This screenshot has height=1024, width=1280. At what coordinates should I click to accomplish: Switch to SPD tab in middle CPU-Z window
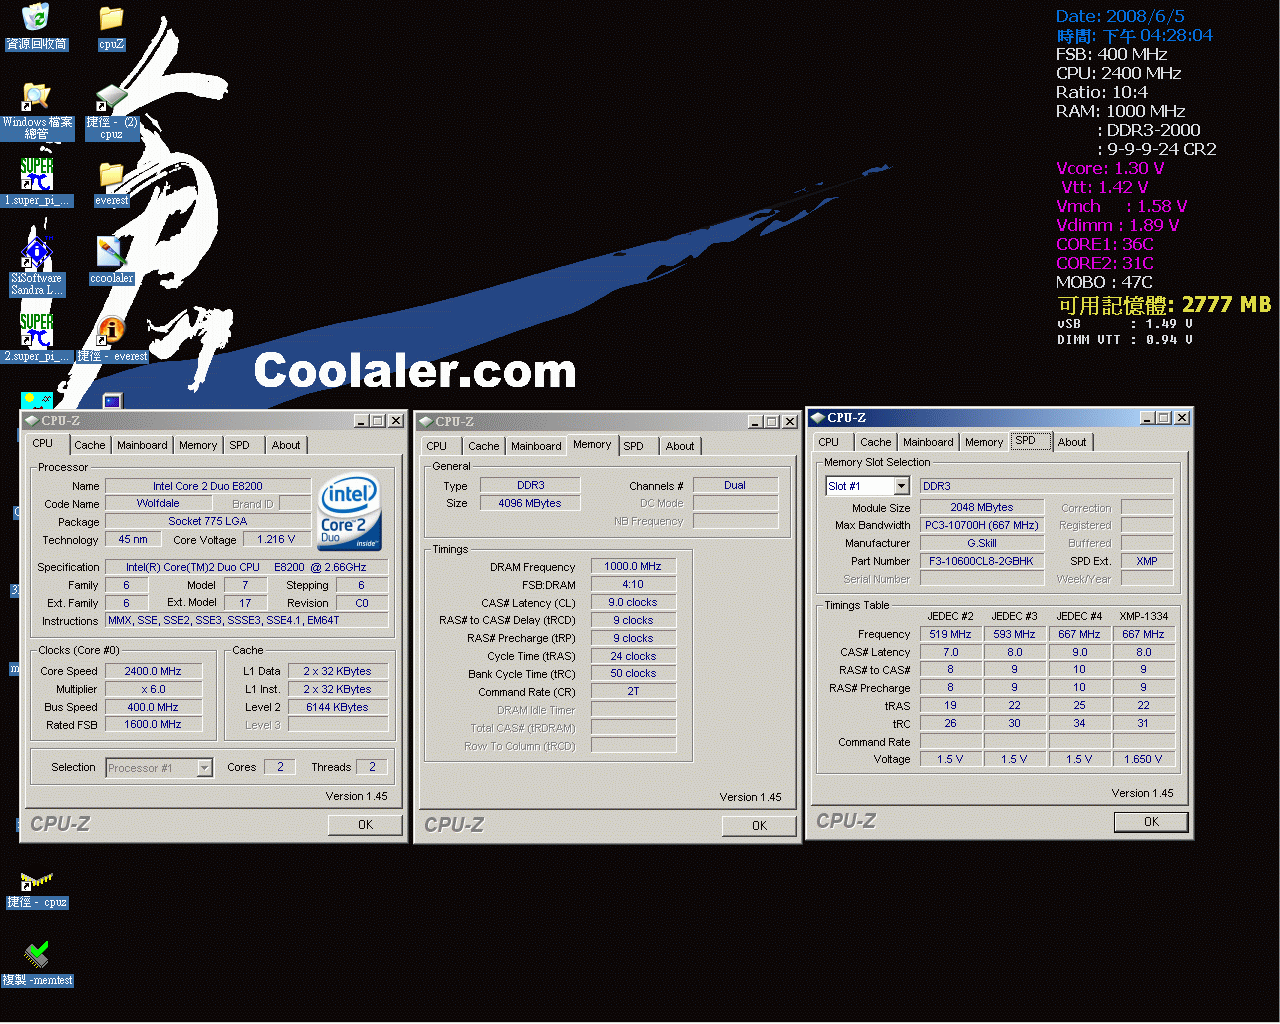[x=633, y=447]
